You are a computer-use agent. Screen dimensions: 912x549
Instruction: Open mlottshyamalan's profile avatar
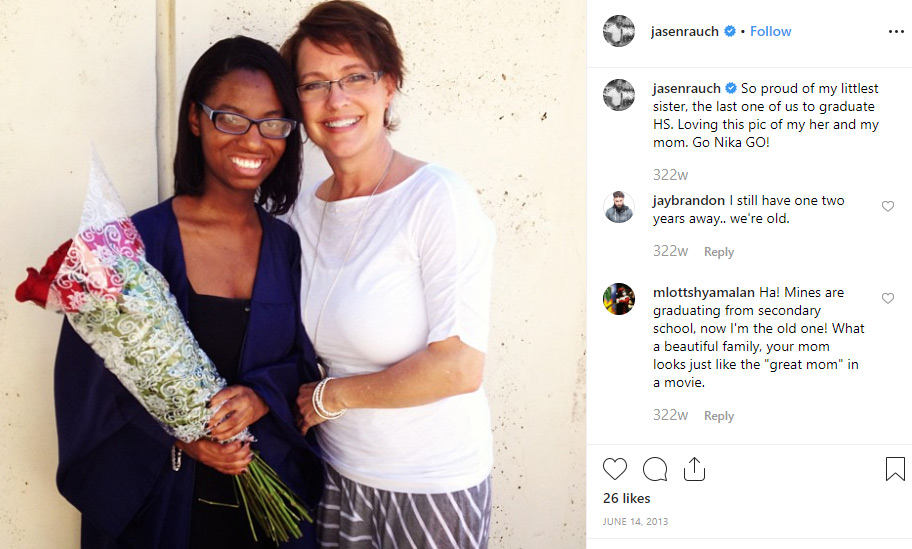[619, 299]
